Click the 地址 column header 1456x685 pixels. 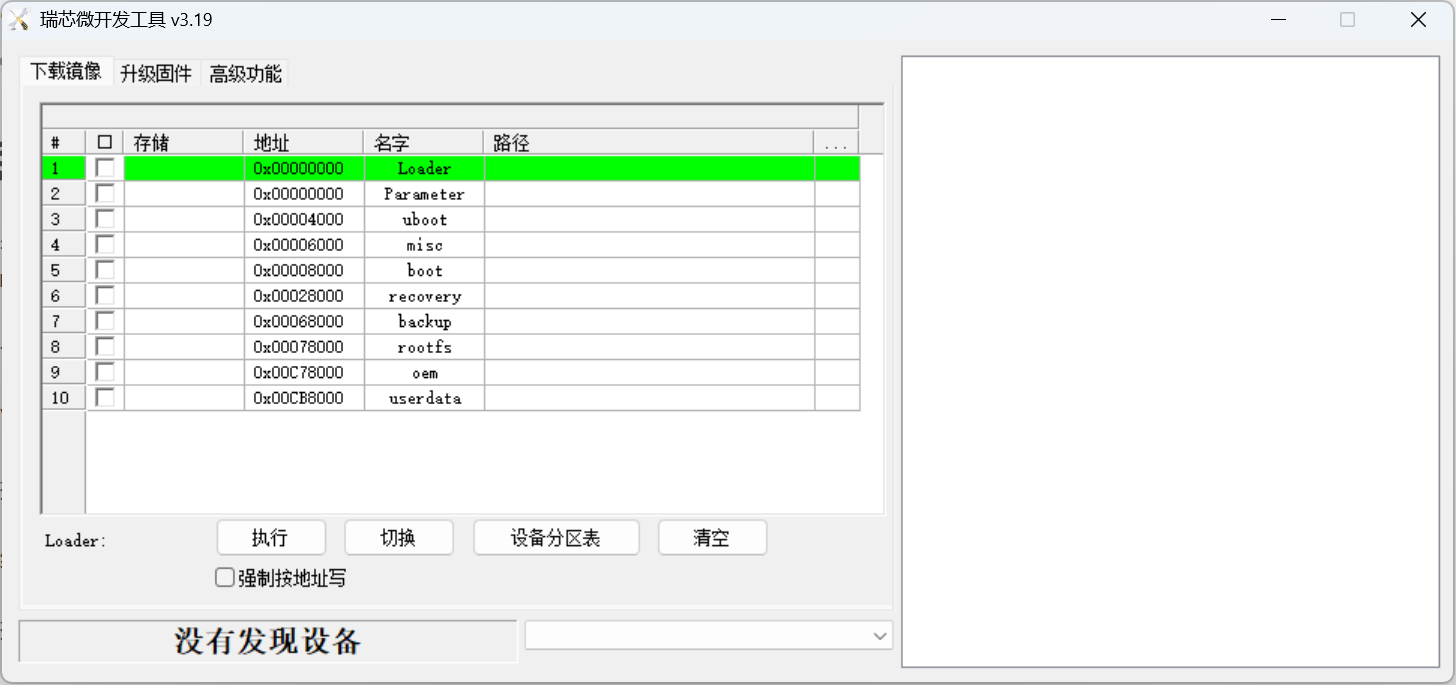304,143
